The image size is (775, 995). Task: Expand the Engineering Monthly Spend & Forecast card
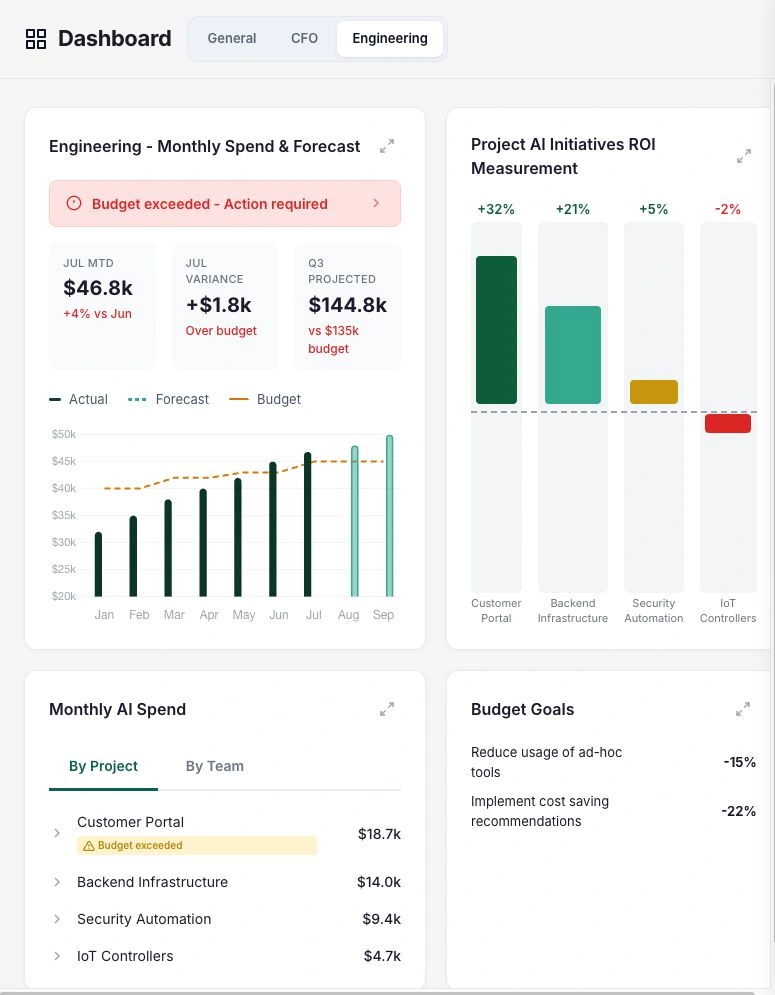pos(387,147)
